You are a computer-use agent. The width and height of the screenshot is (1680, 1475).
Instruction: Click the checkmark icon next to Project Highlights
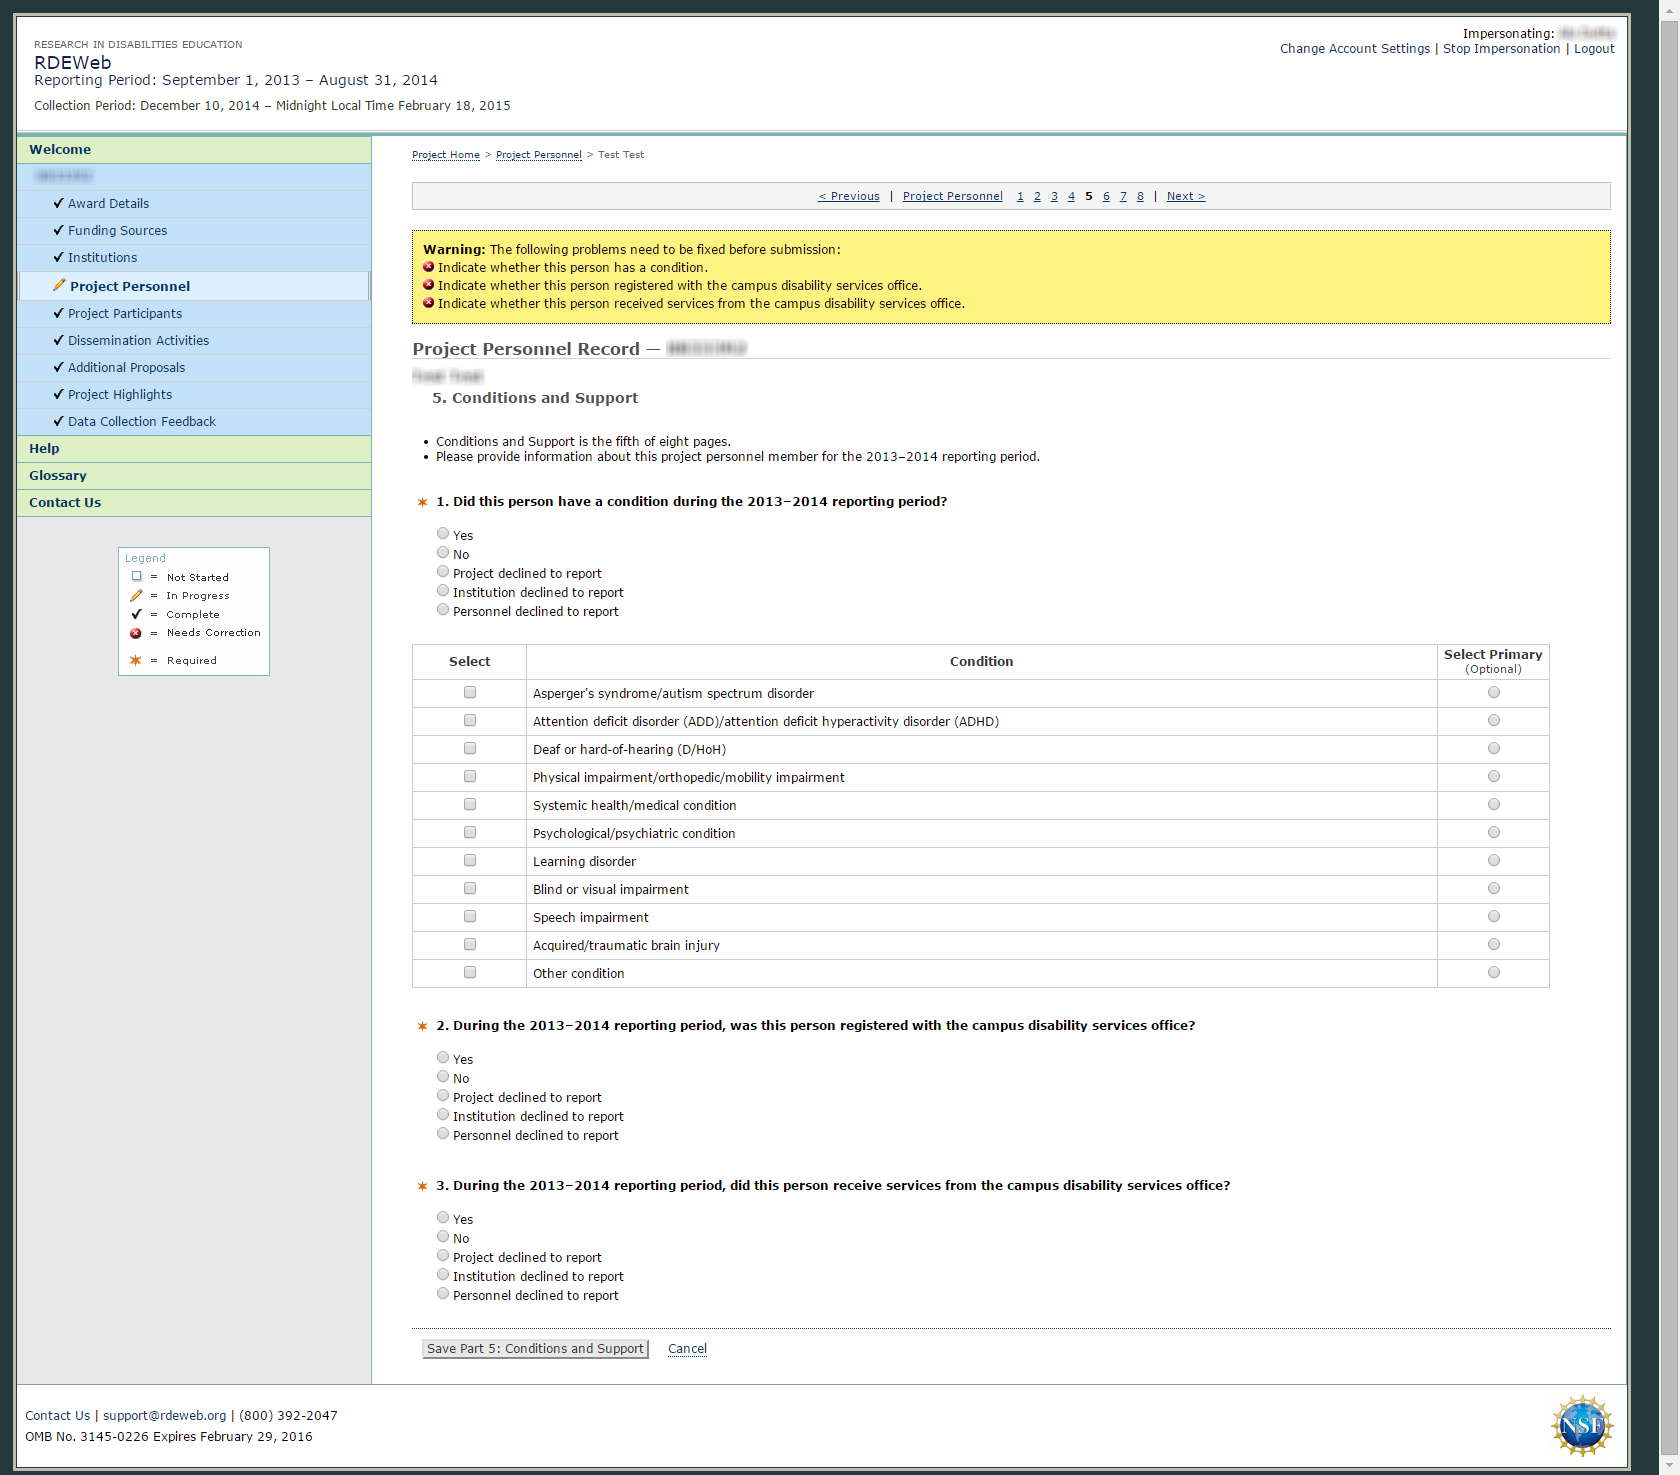58,394
